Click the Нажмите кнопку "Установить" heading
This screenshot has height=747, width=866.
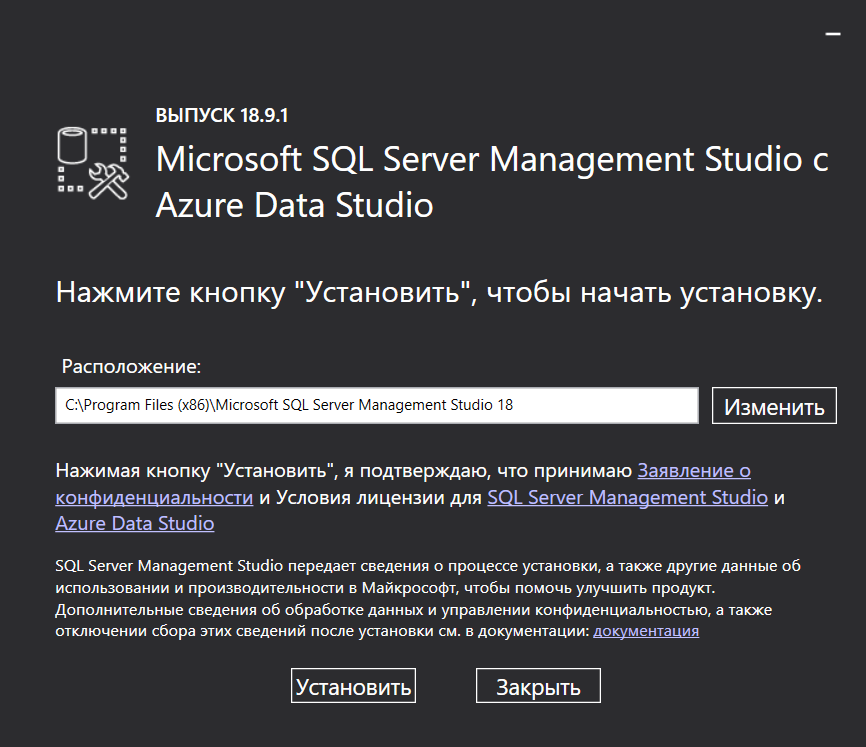[x=438, y=293]
